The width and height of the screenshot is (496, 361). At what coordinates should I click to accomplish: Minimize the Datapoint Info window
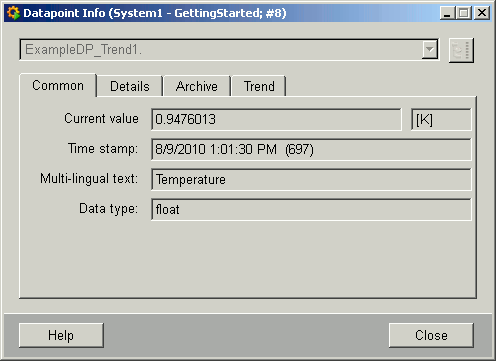(x=447, y=13)
